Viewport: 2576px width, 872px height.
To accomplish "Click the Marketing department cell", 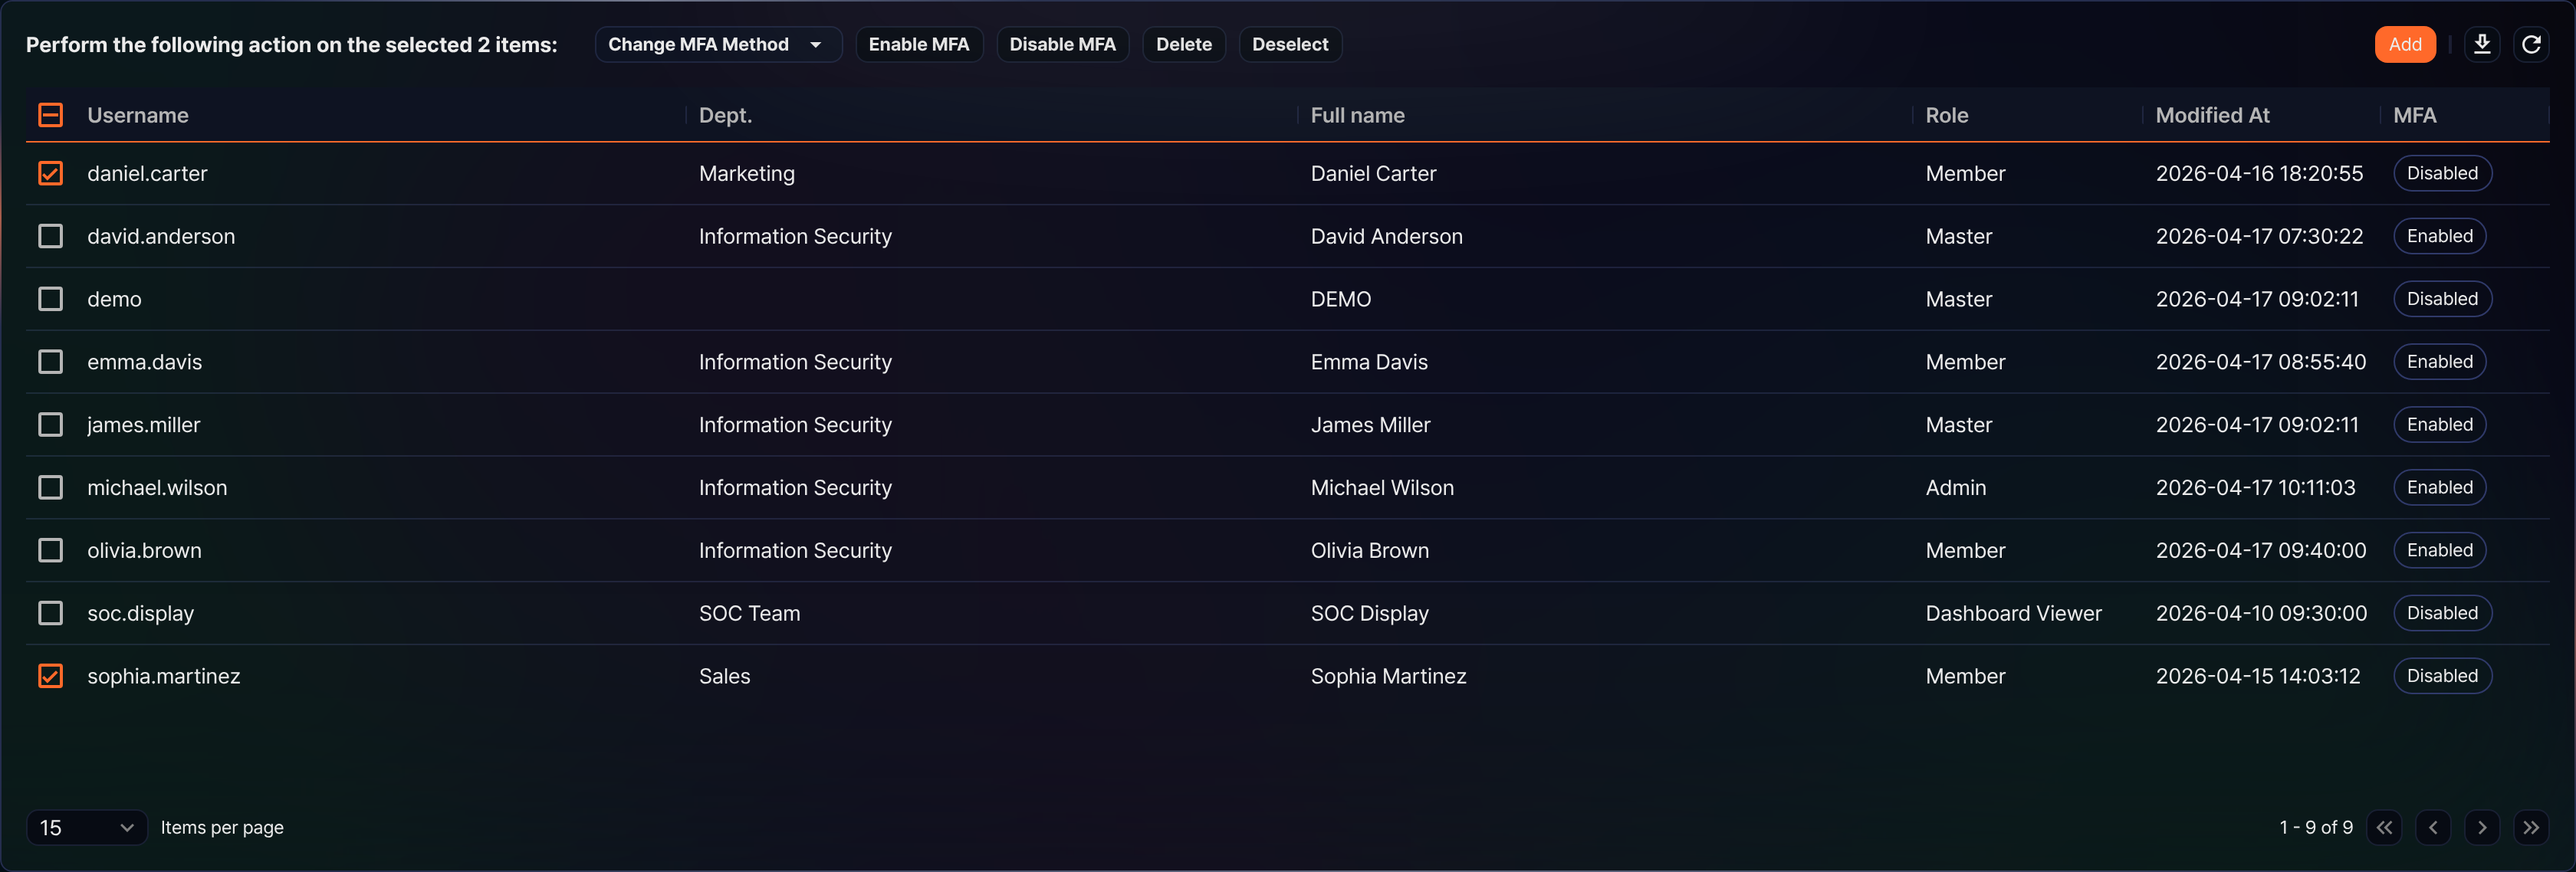I will [x=746, y=173].
